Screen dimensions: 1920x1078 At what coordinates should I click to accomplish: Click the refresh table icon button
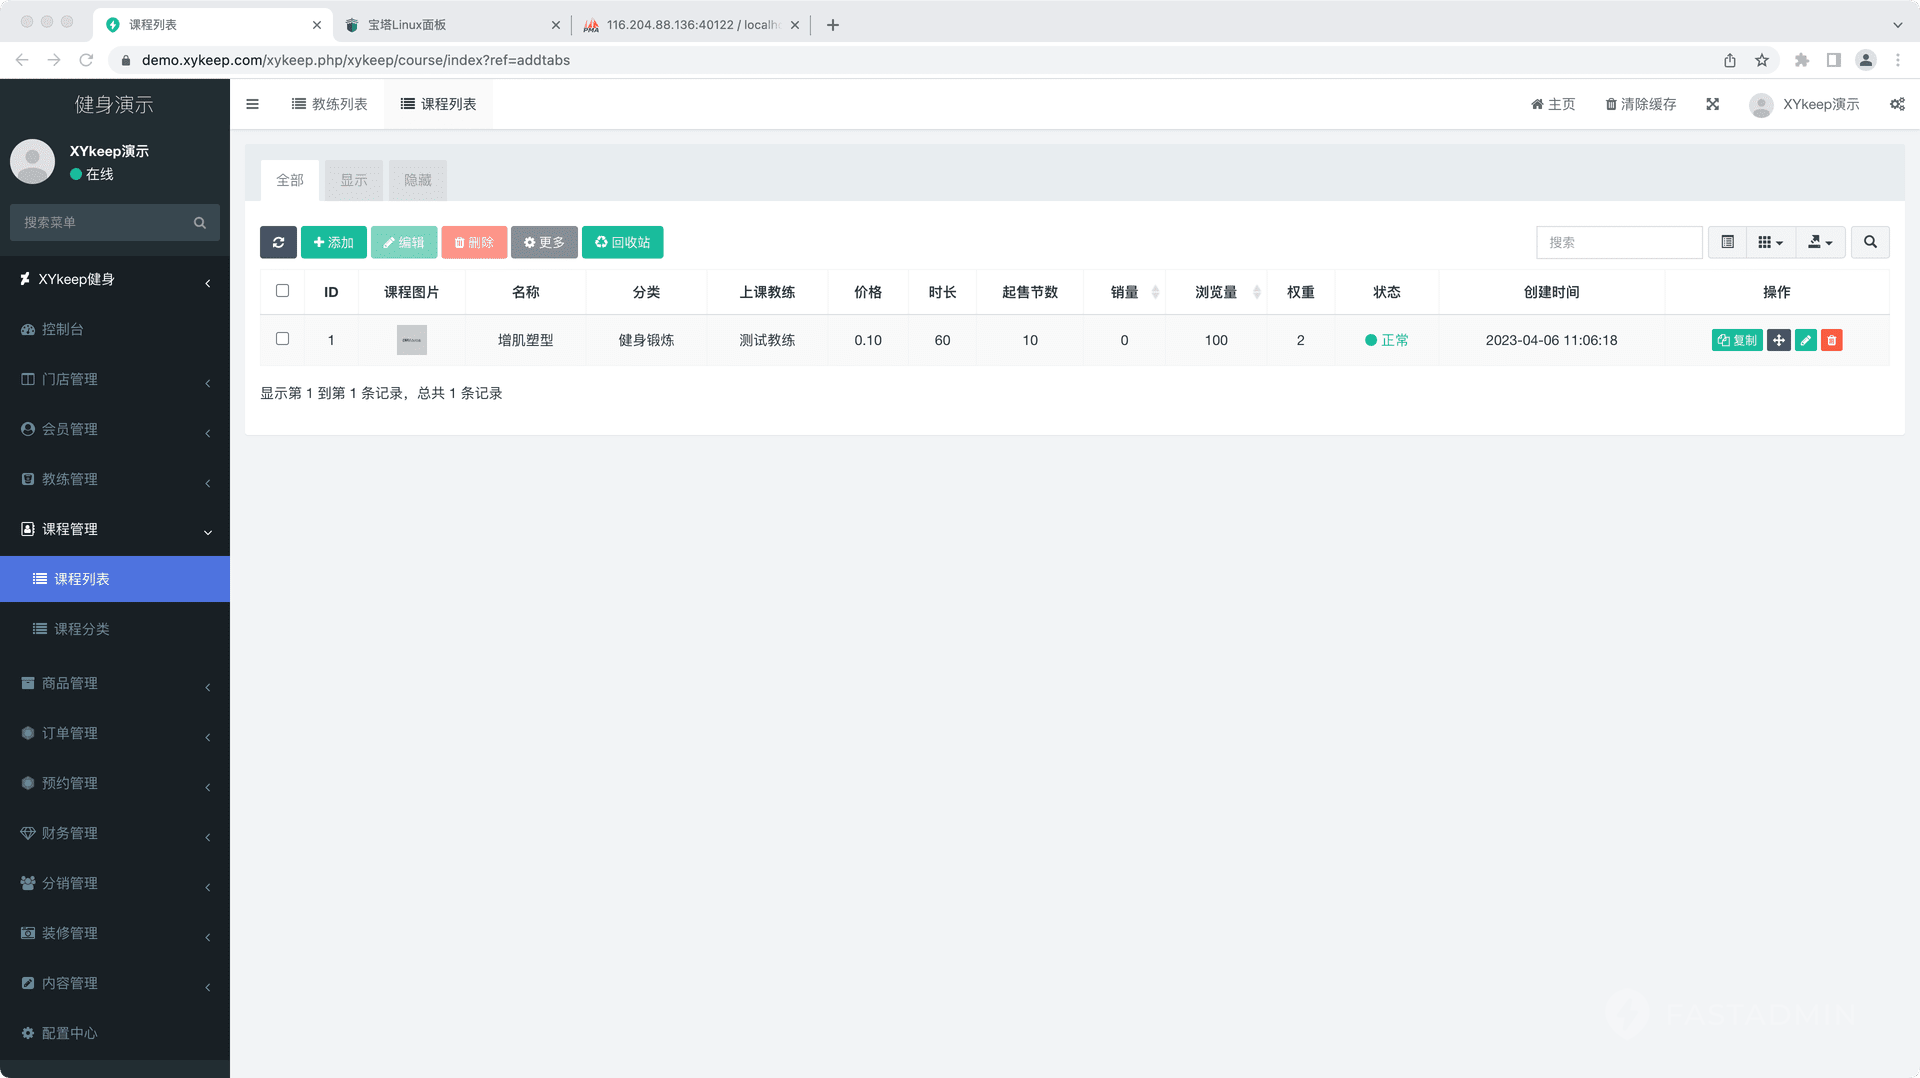[x=278, y=242]
